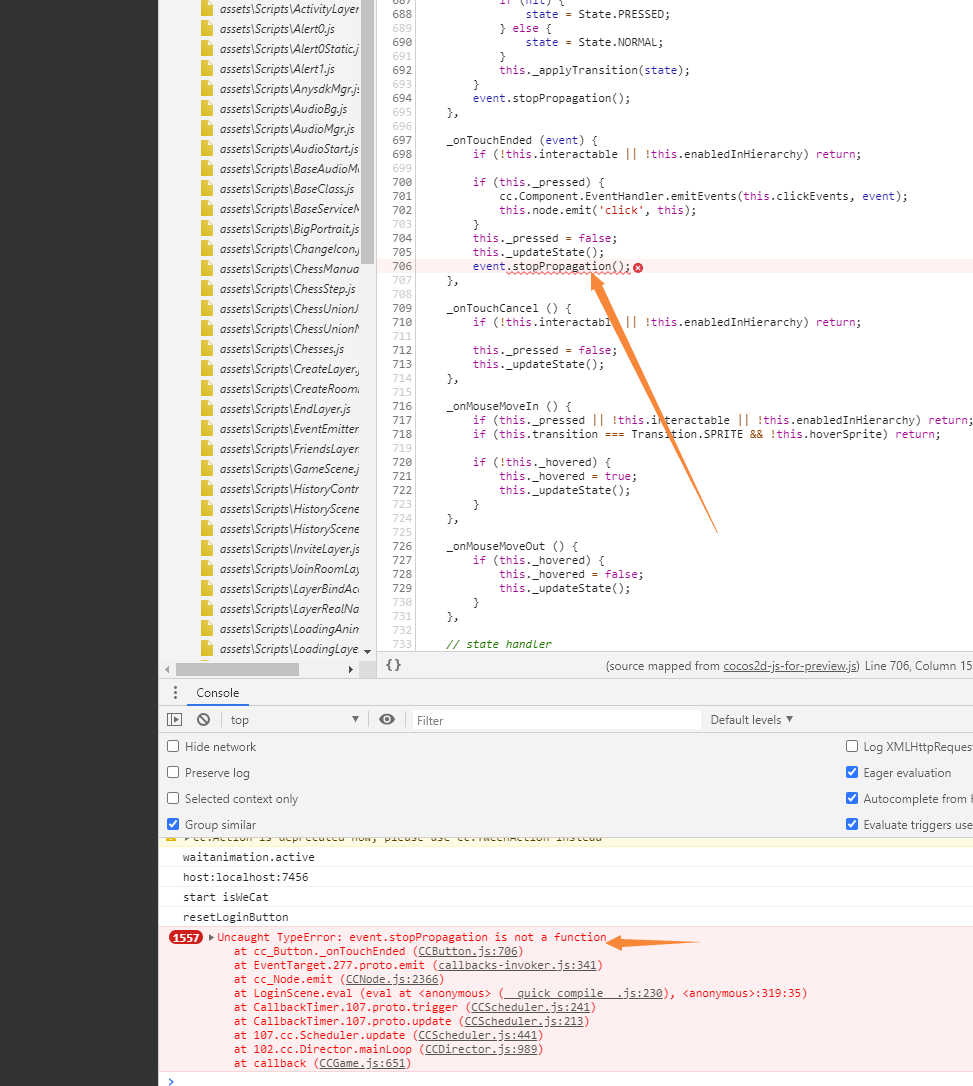Click line number 716 in gutter
Image resolution: width=973 pixels, height=1086 pixels.
tap(402, 406)
